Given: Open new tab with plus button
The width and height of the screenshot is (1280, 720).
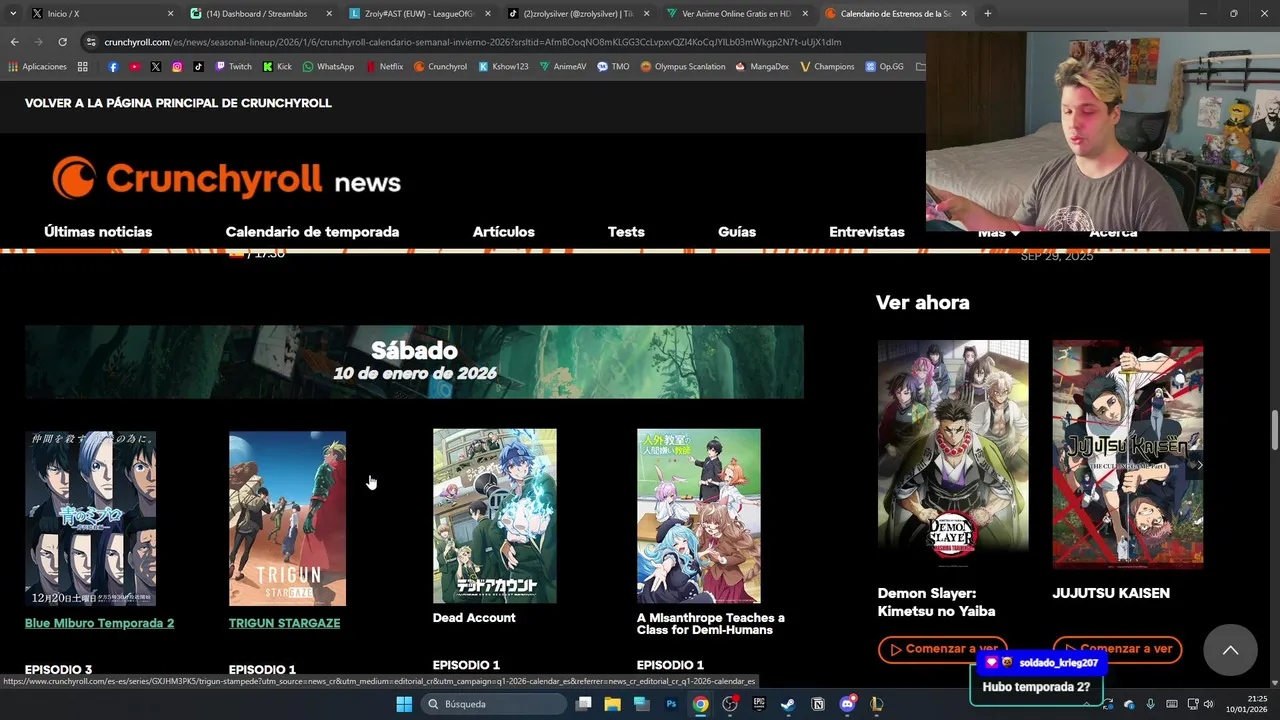Looking at the screenshot, I should pos(987,14).
